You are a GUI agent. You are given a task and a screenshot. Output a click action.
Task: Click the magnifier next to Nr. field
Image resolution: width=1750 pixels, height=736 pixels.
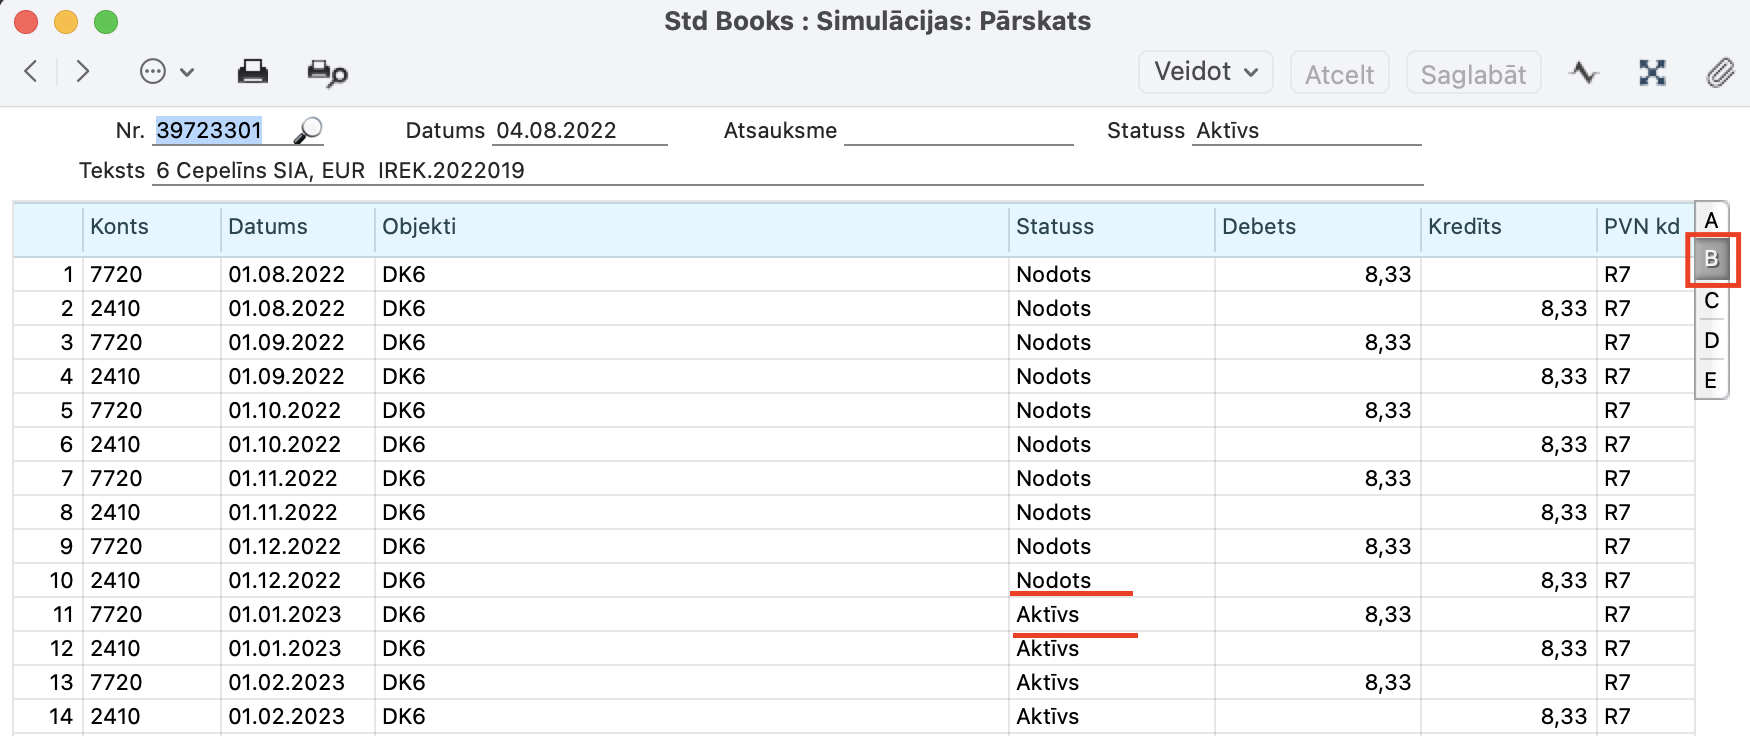(308, 131)
